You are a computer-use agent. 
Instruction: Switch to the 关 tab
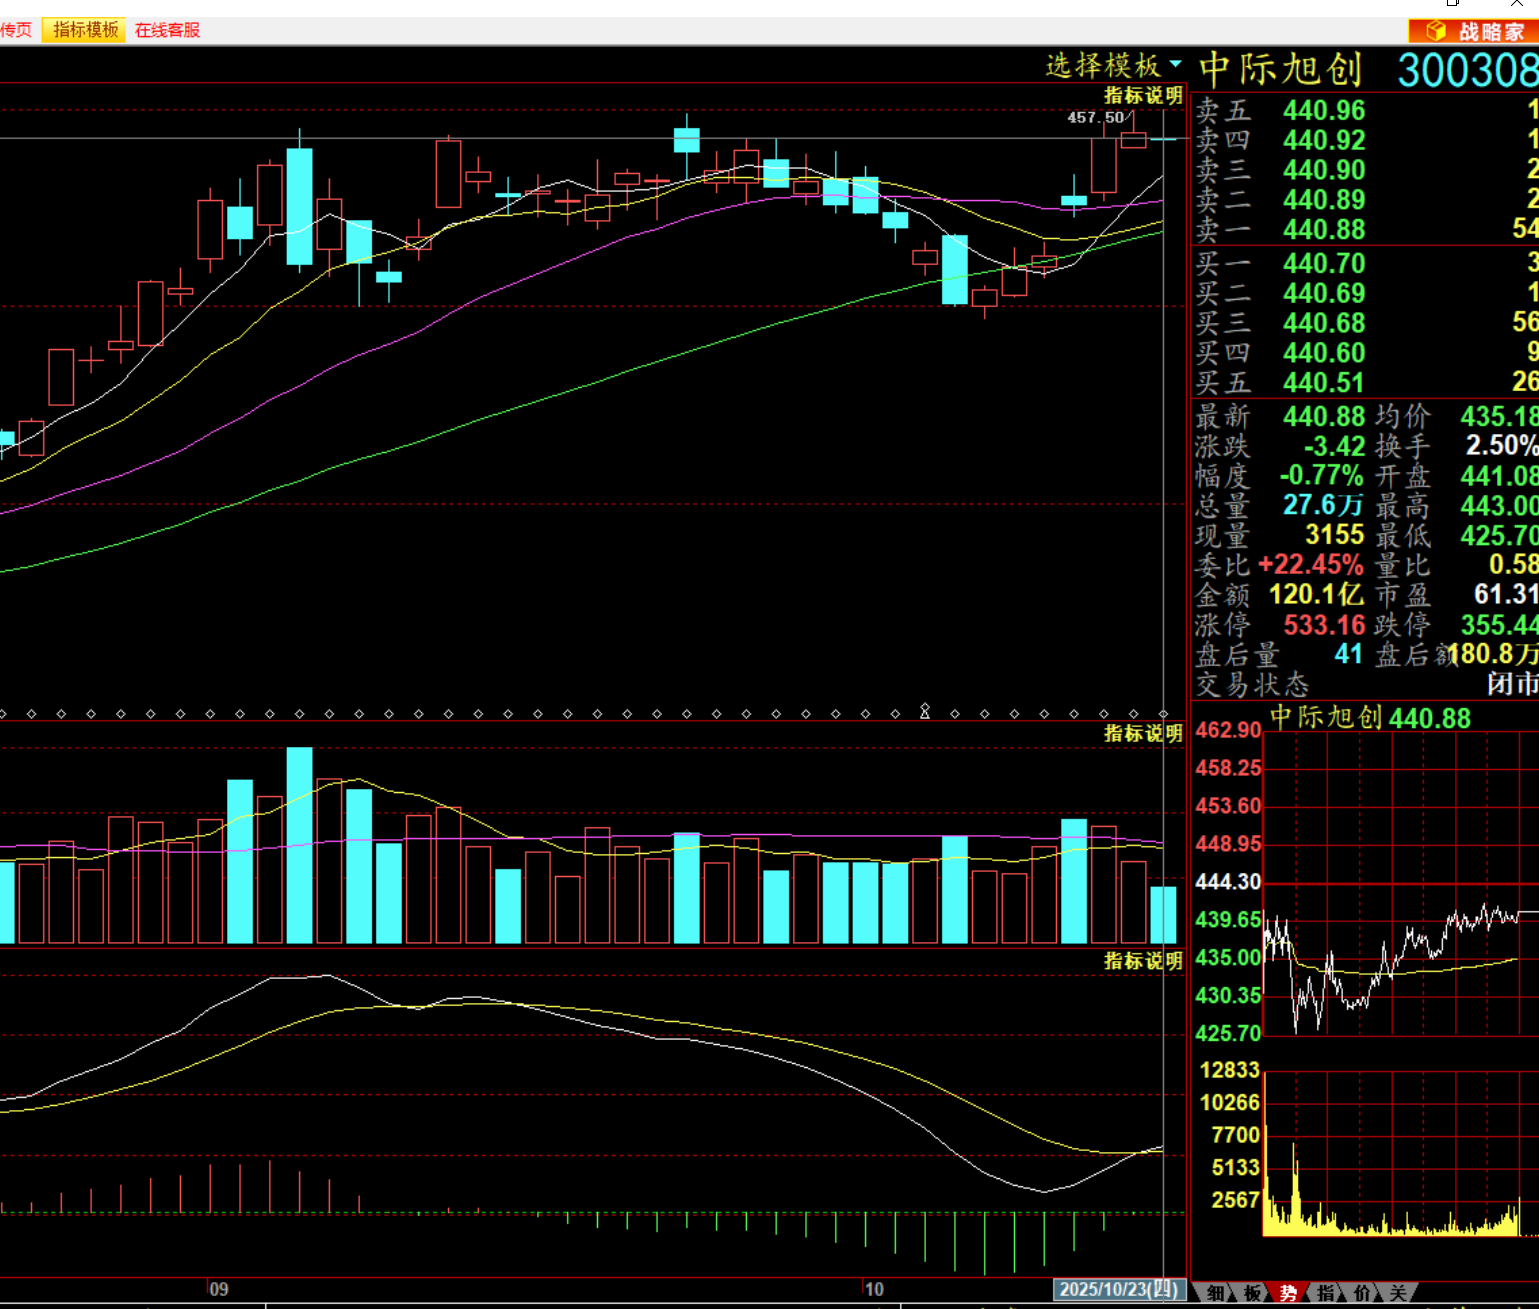click(1398, 1293)
